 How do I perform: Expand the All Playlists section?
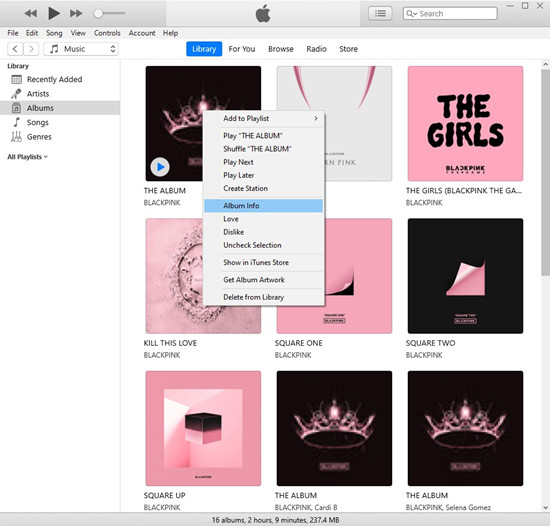click(x=27, y=157)
